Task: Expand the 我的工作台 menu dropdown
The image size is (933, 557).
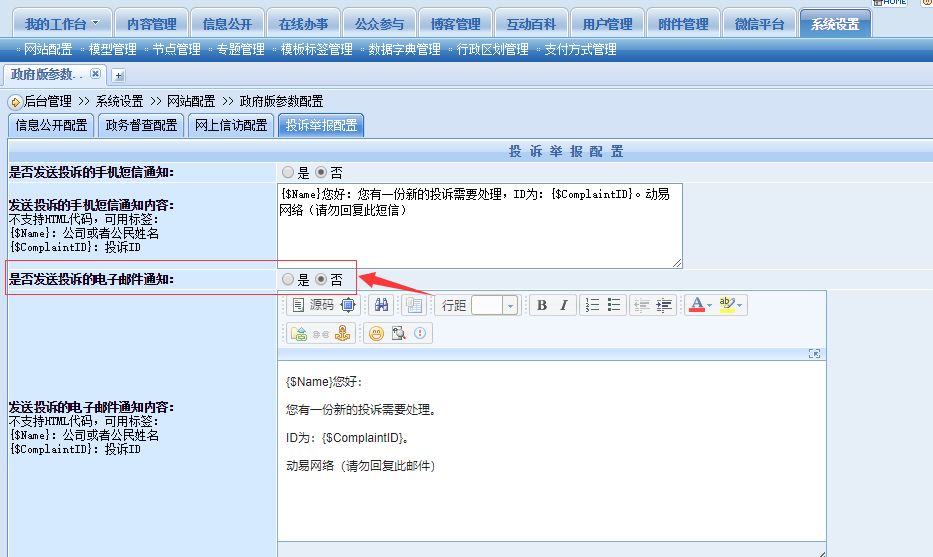Action: (95, 24)
